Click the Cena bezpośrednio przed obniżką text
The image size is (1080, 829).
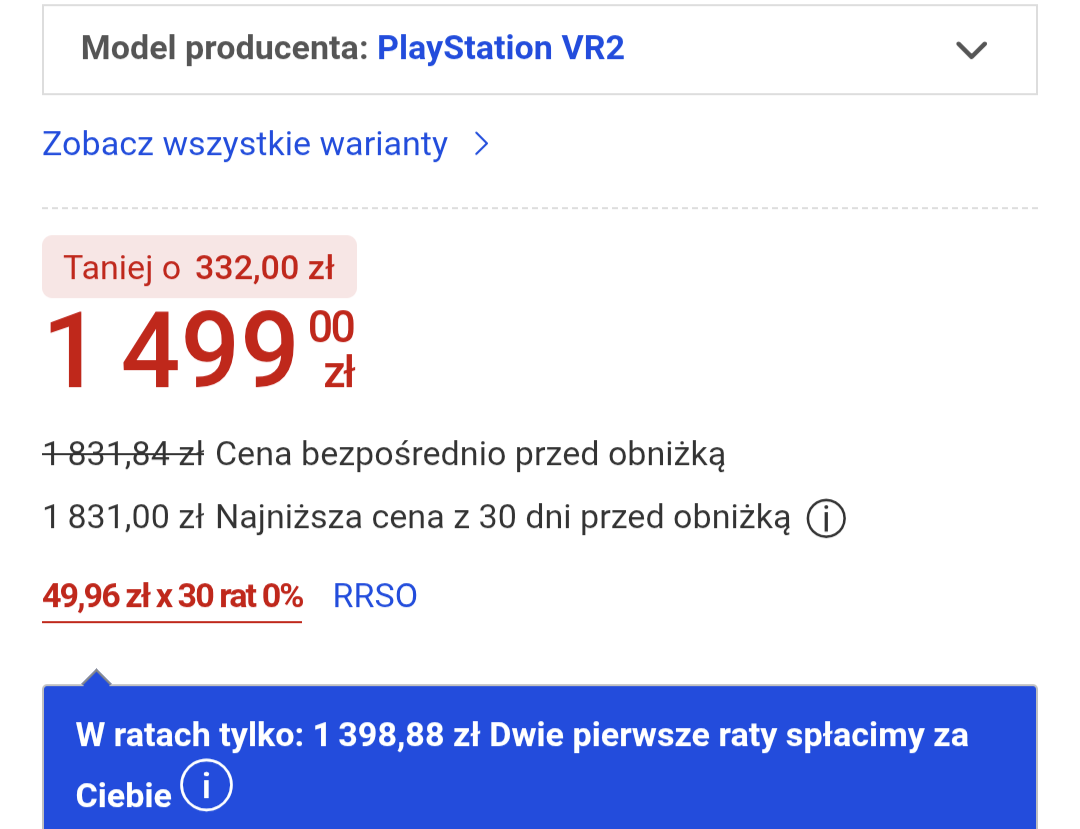[470, 455]
